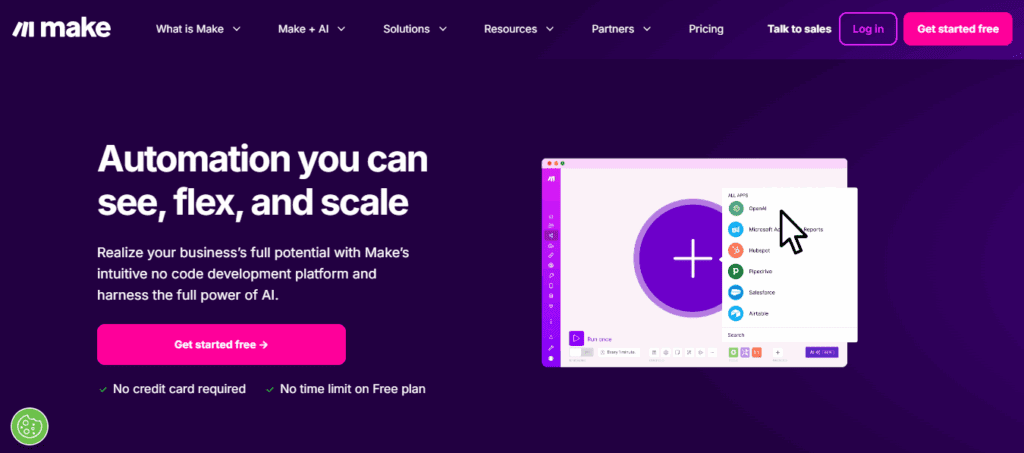Open the cookie preferences icon
Screen dimensions: 1024x453
tap(30, 427)
